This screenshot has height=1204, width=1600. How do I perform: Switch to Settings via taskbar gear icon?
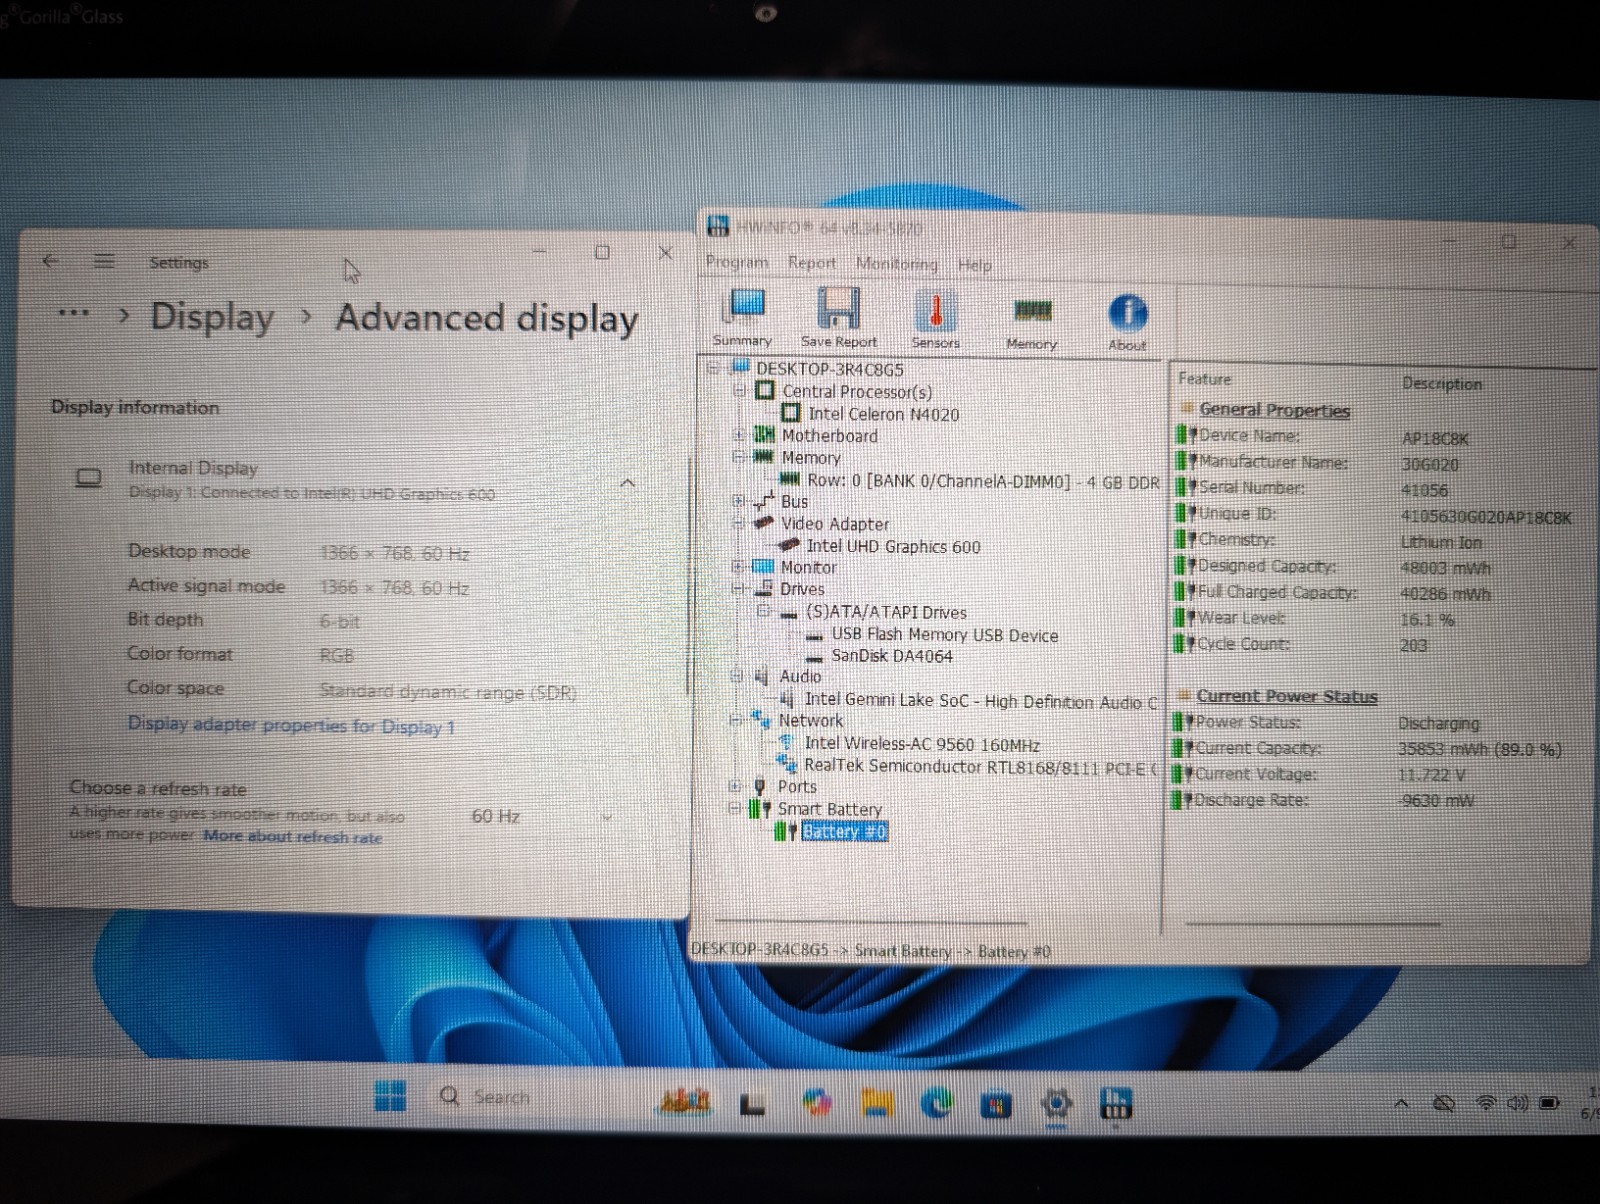(x=1056, y=1104)
